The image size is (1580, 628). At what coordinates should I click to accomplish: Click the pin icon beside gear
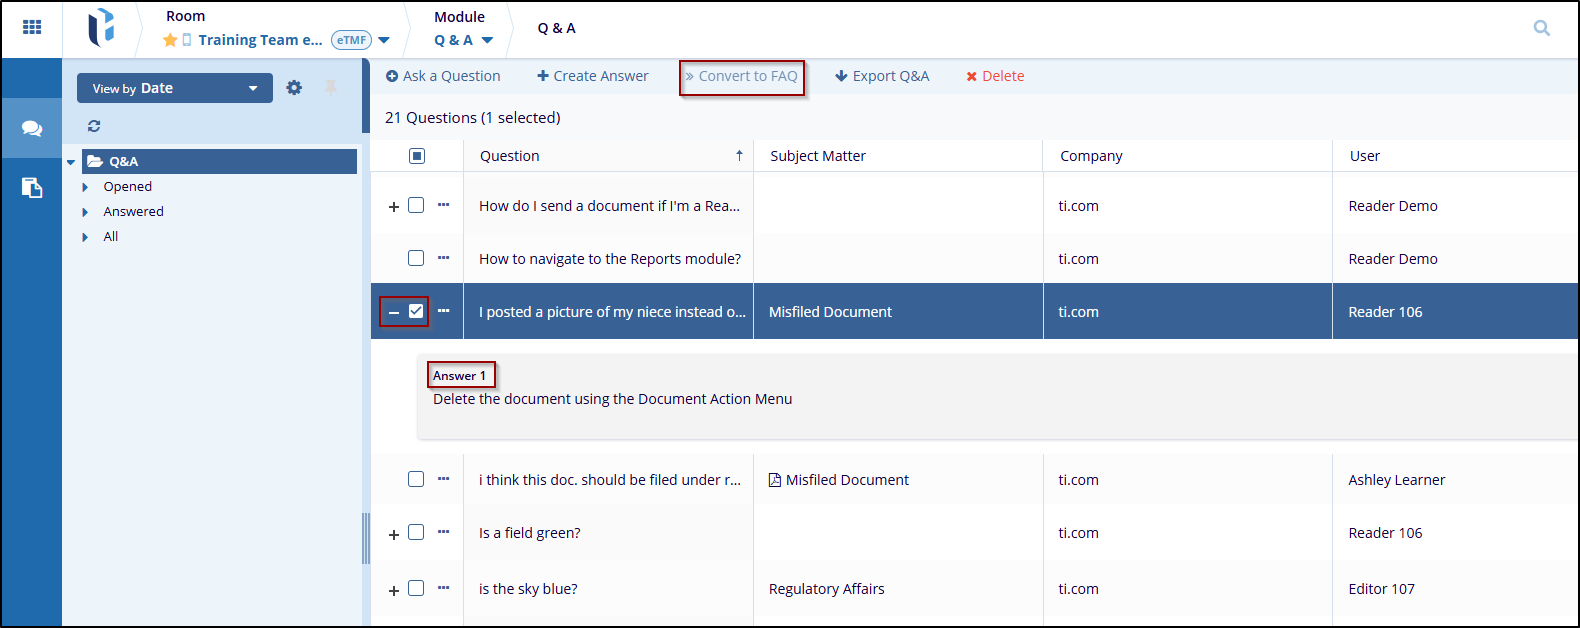point(330,88)
